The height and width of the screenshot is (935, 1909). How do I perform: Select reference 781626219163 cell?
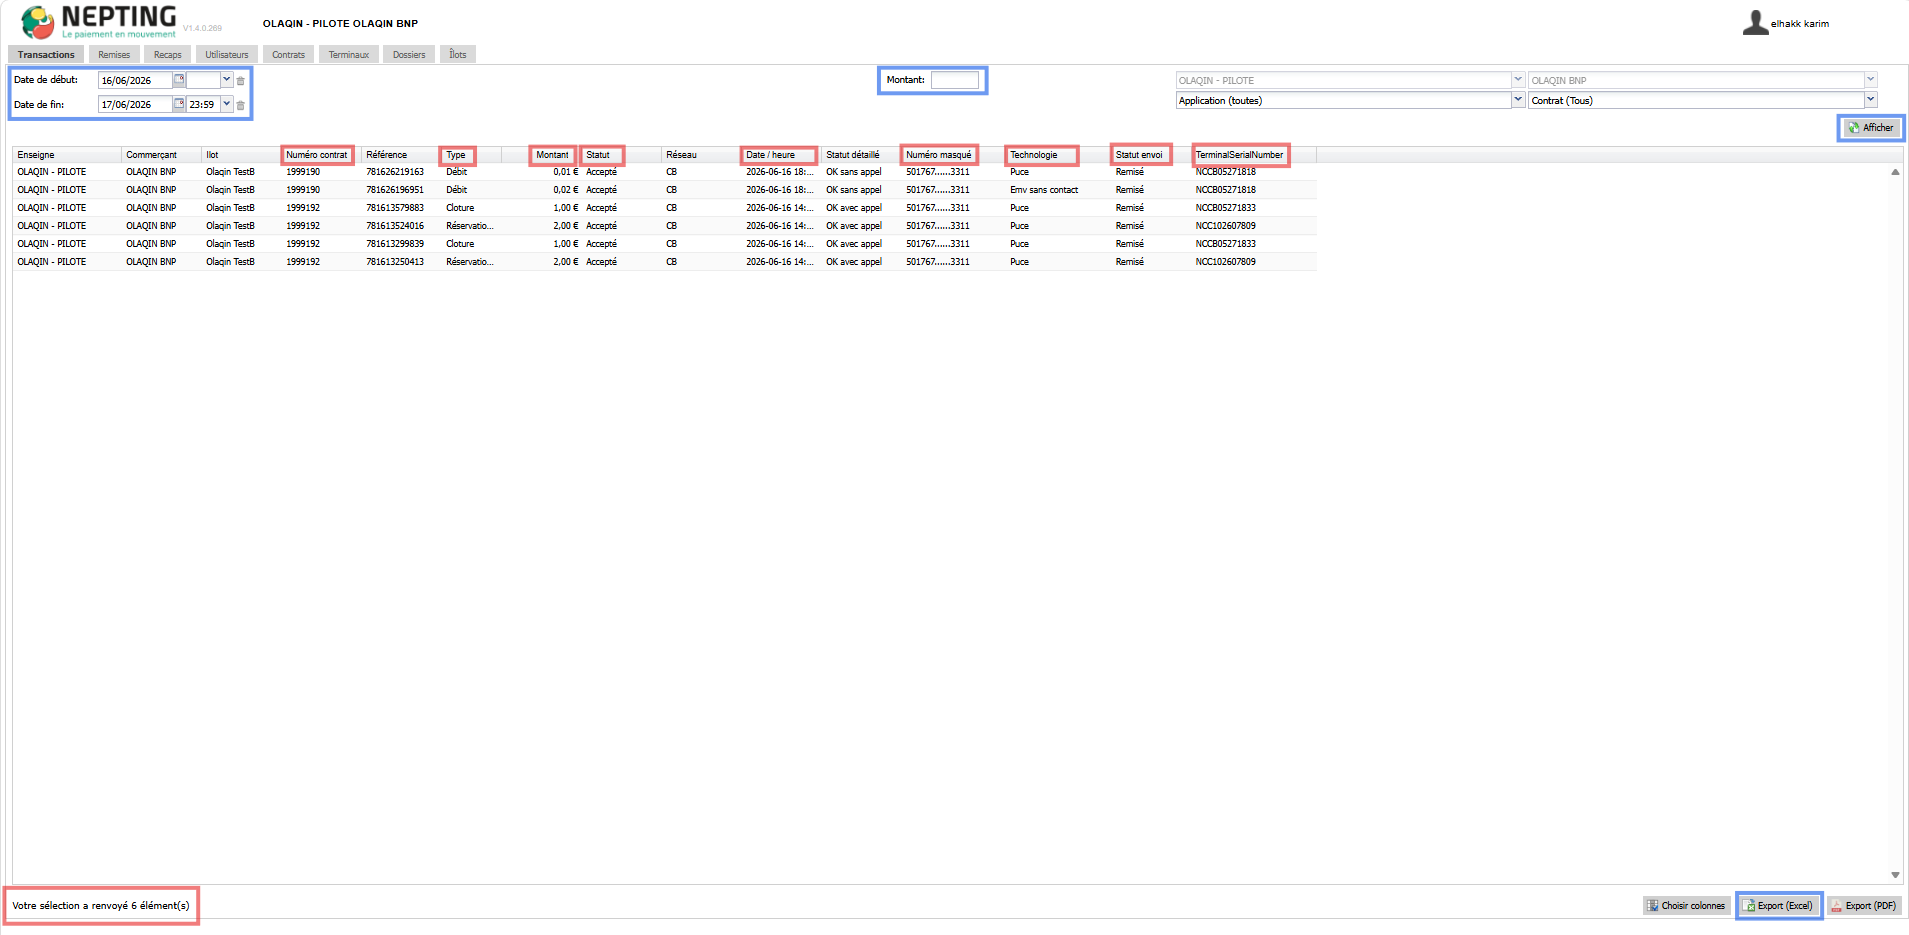[401, 172]
